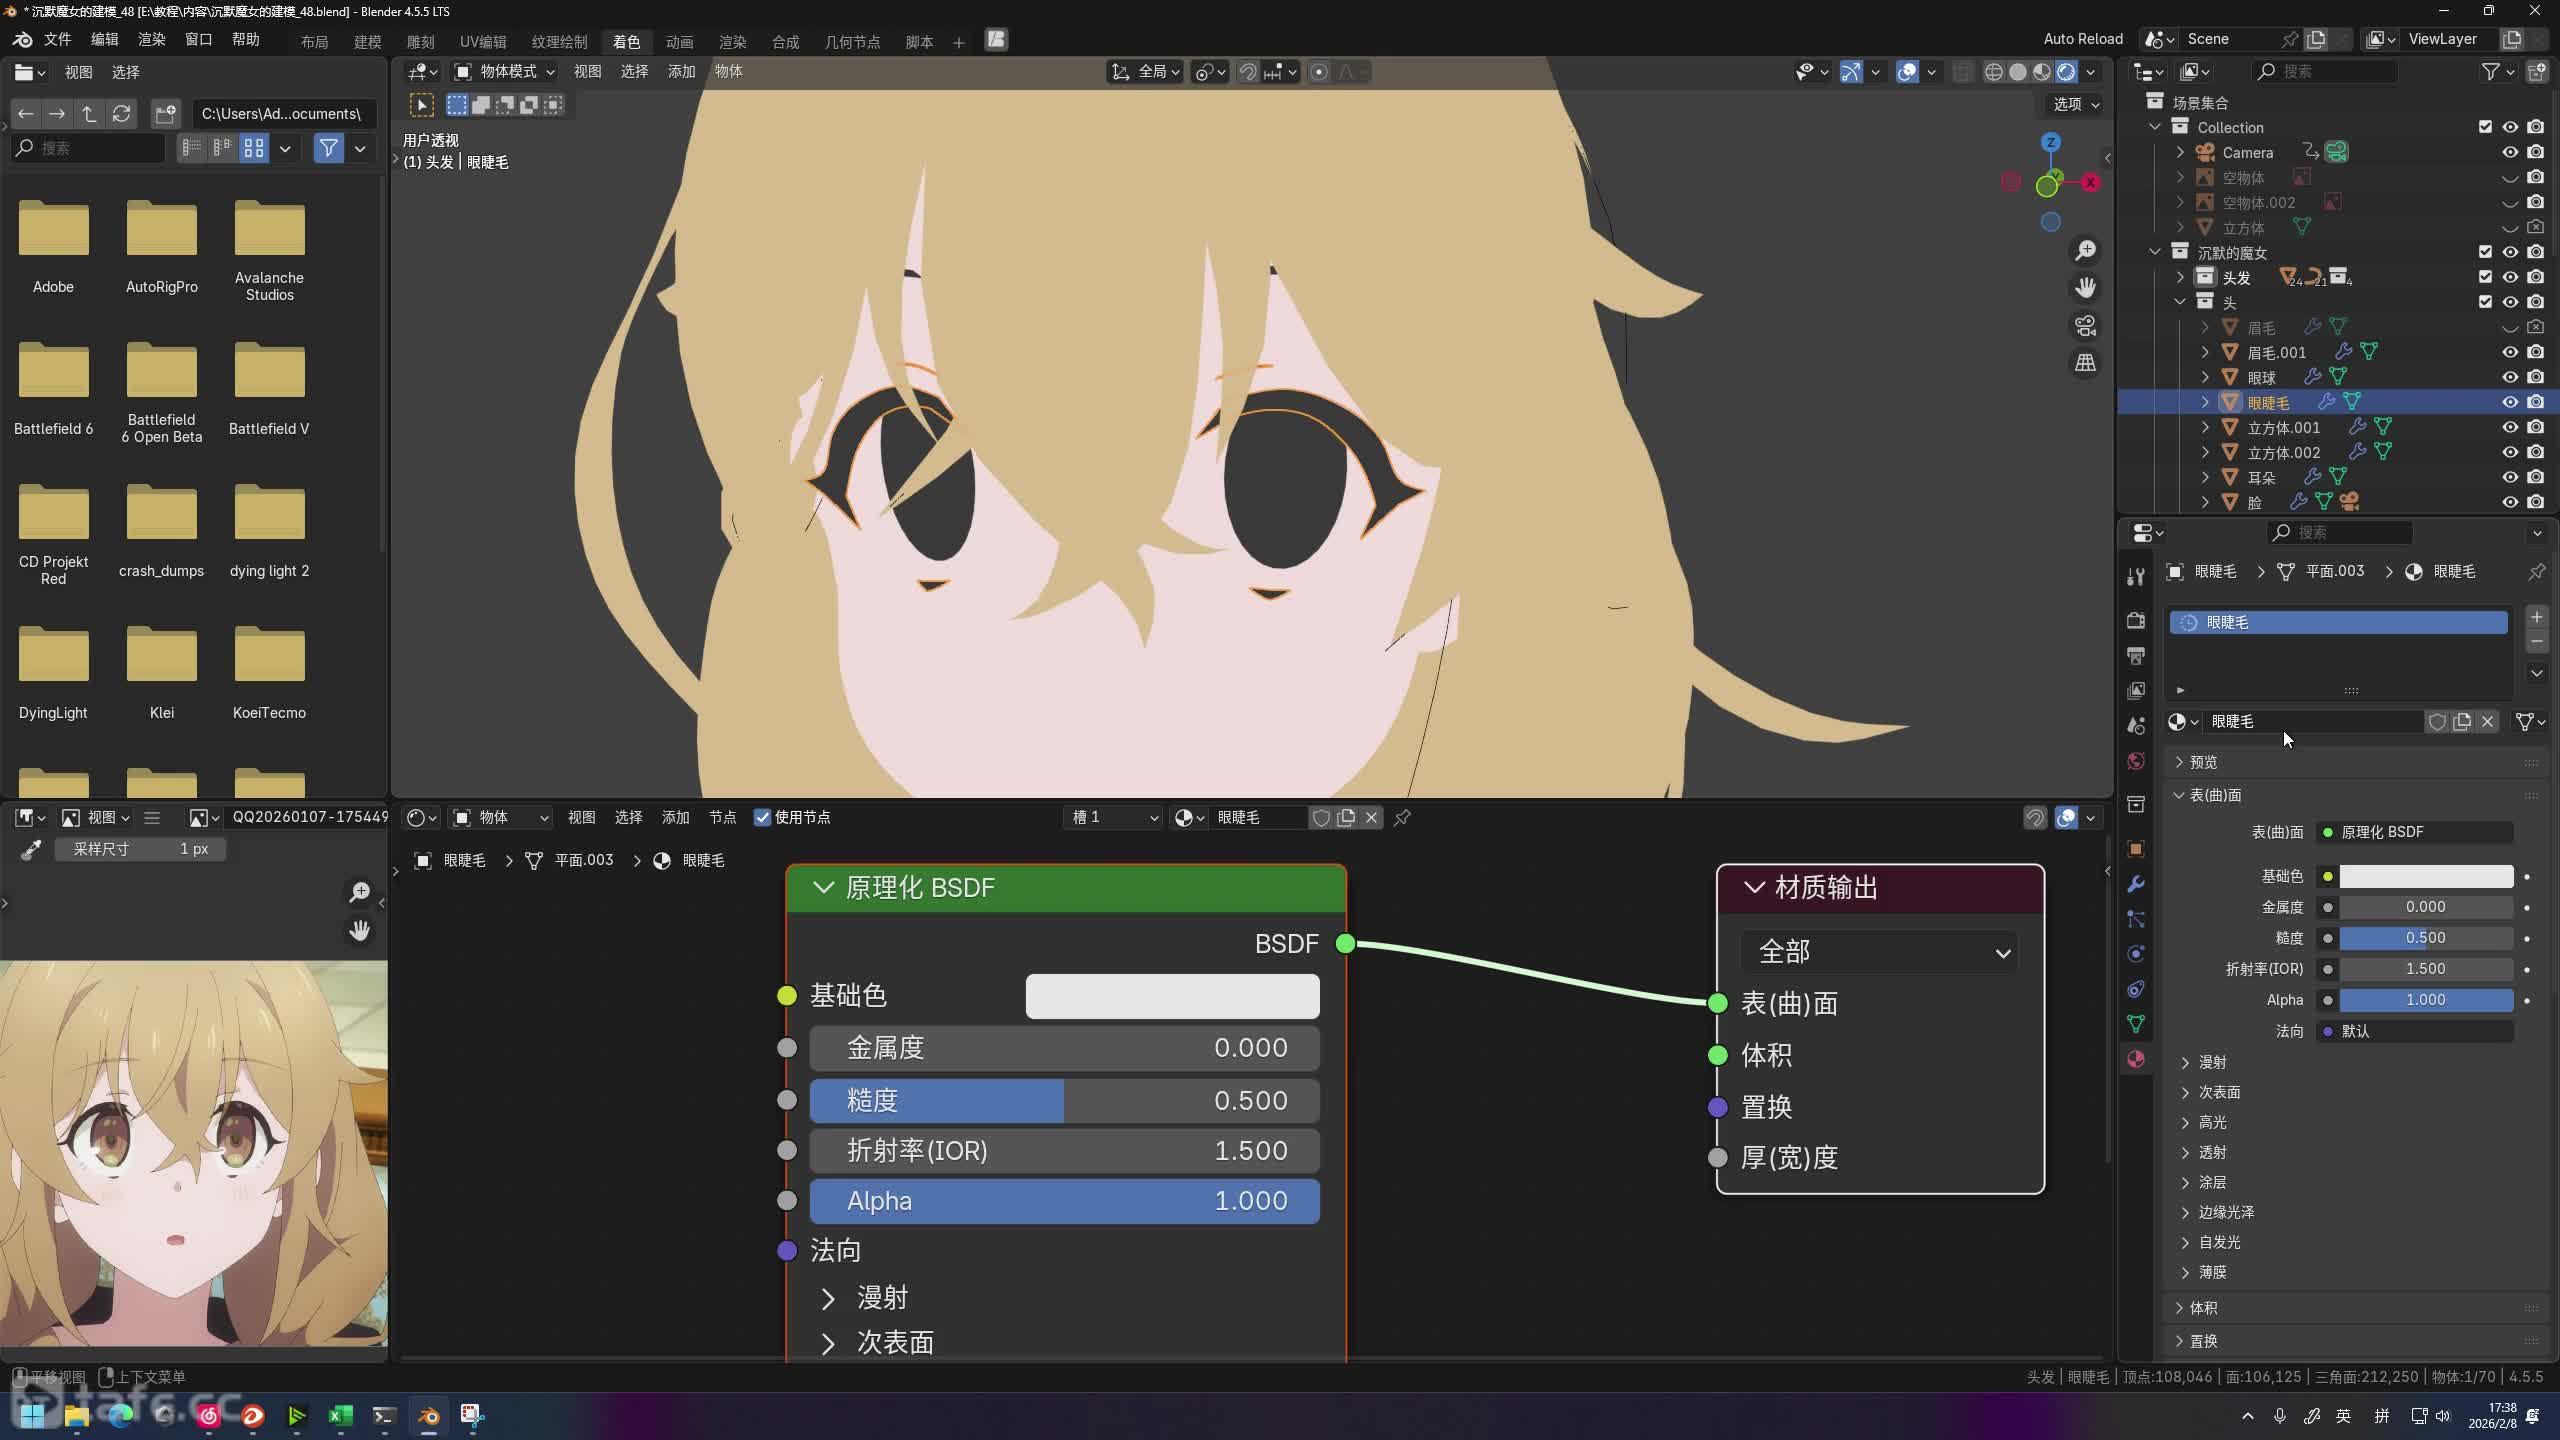Create new folder in file browser
This screenshot has height=1440, width=2560.
(165, 114)
